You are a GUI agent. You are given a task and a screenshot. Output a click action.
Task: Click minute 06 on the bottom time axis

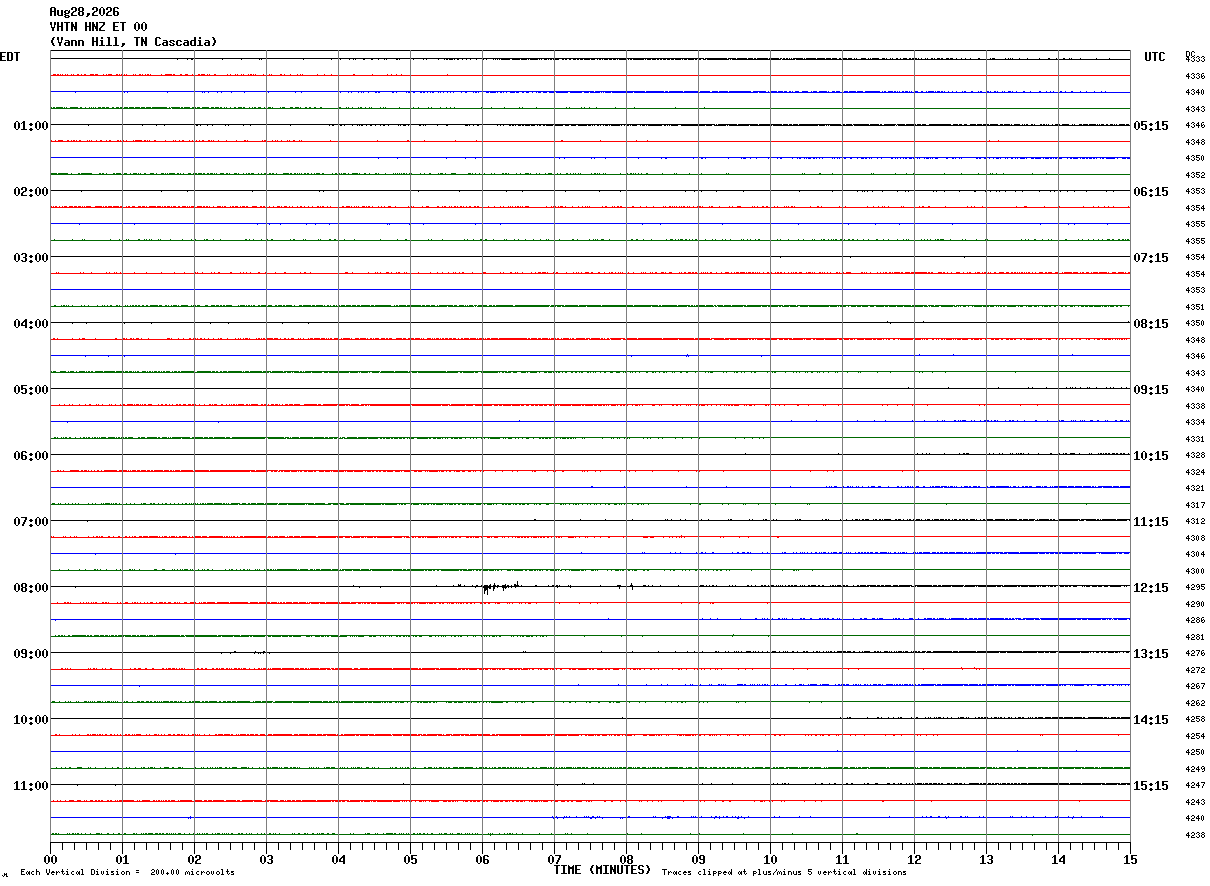tap(482, 859)
